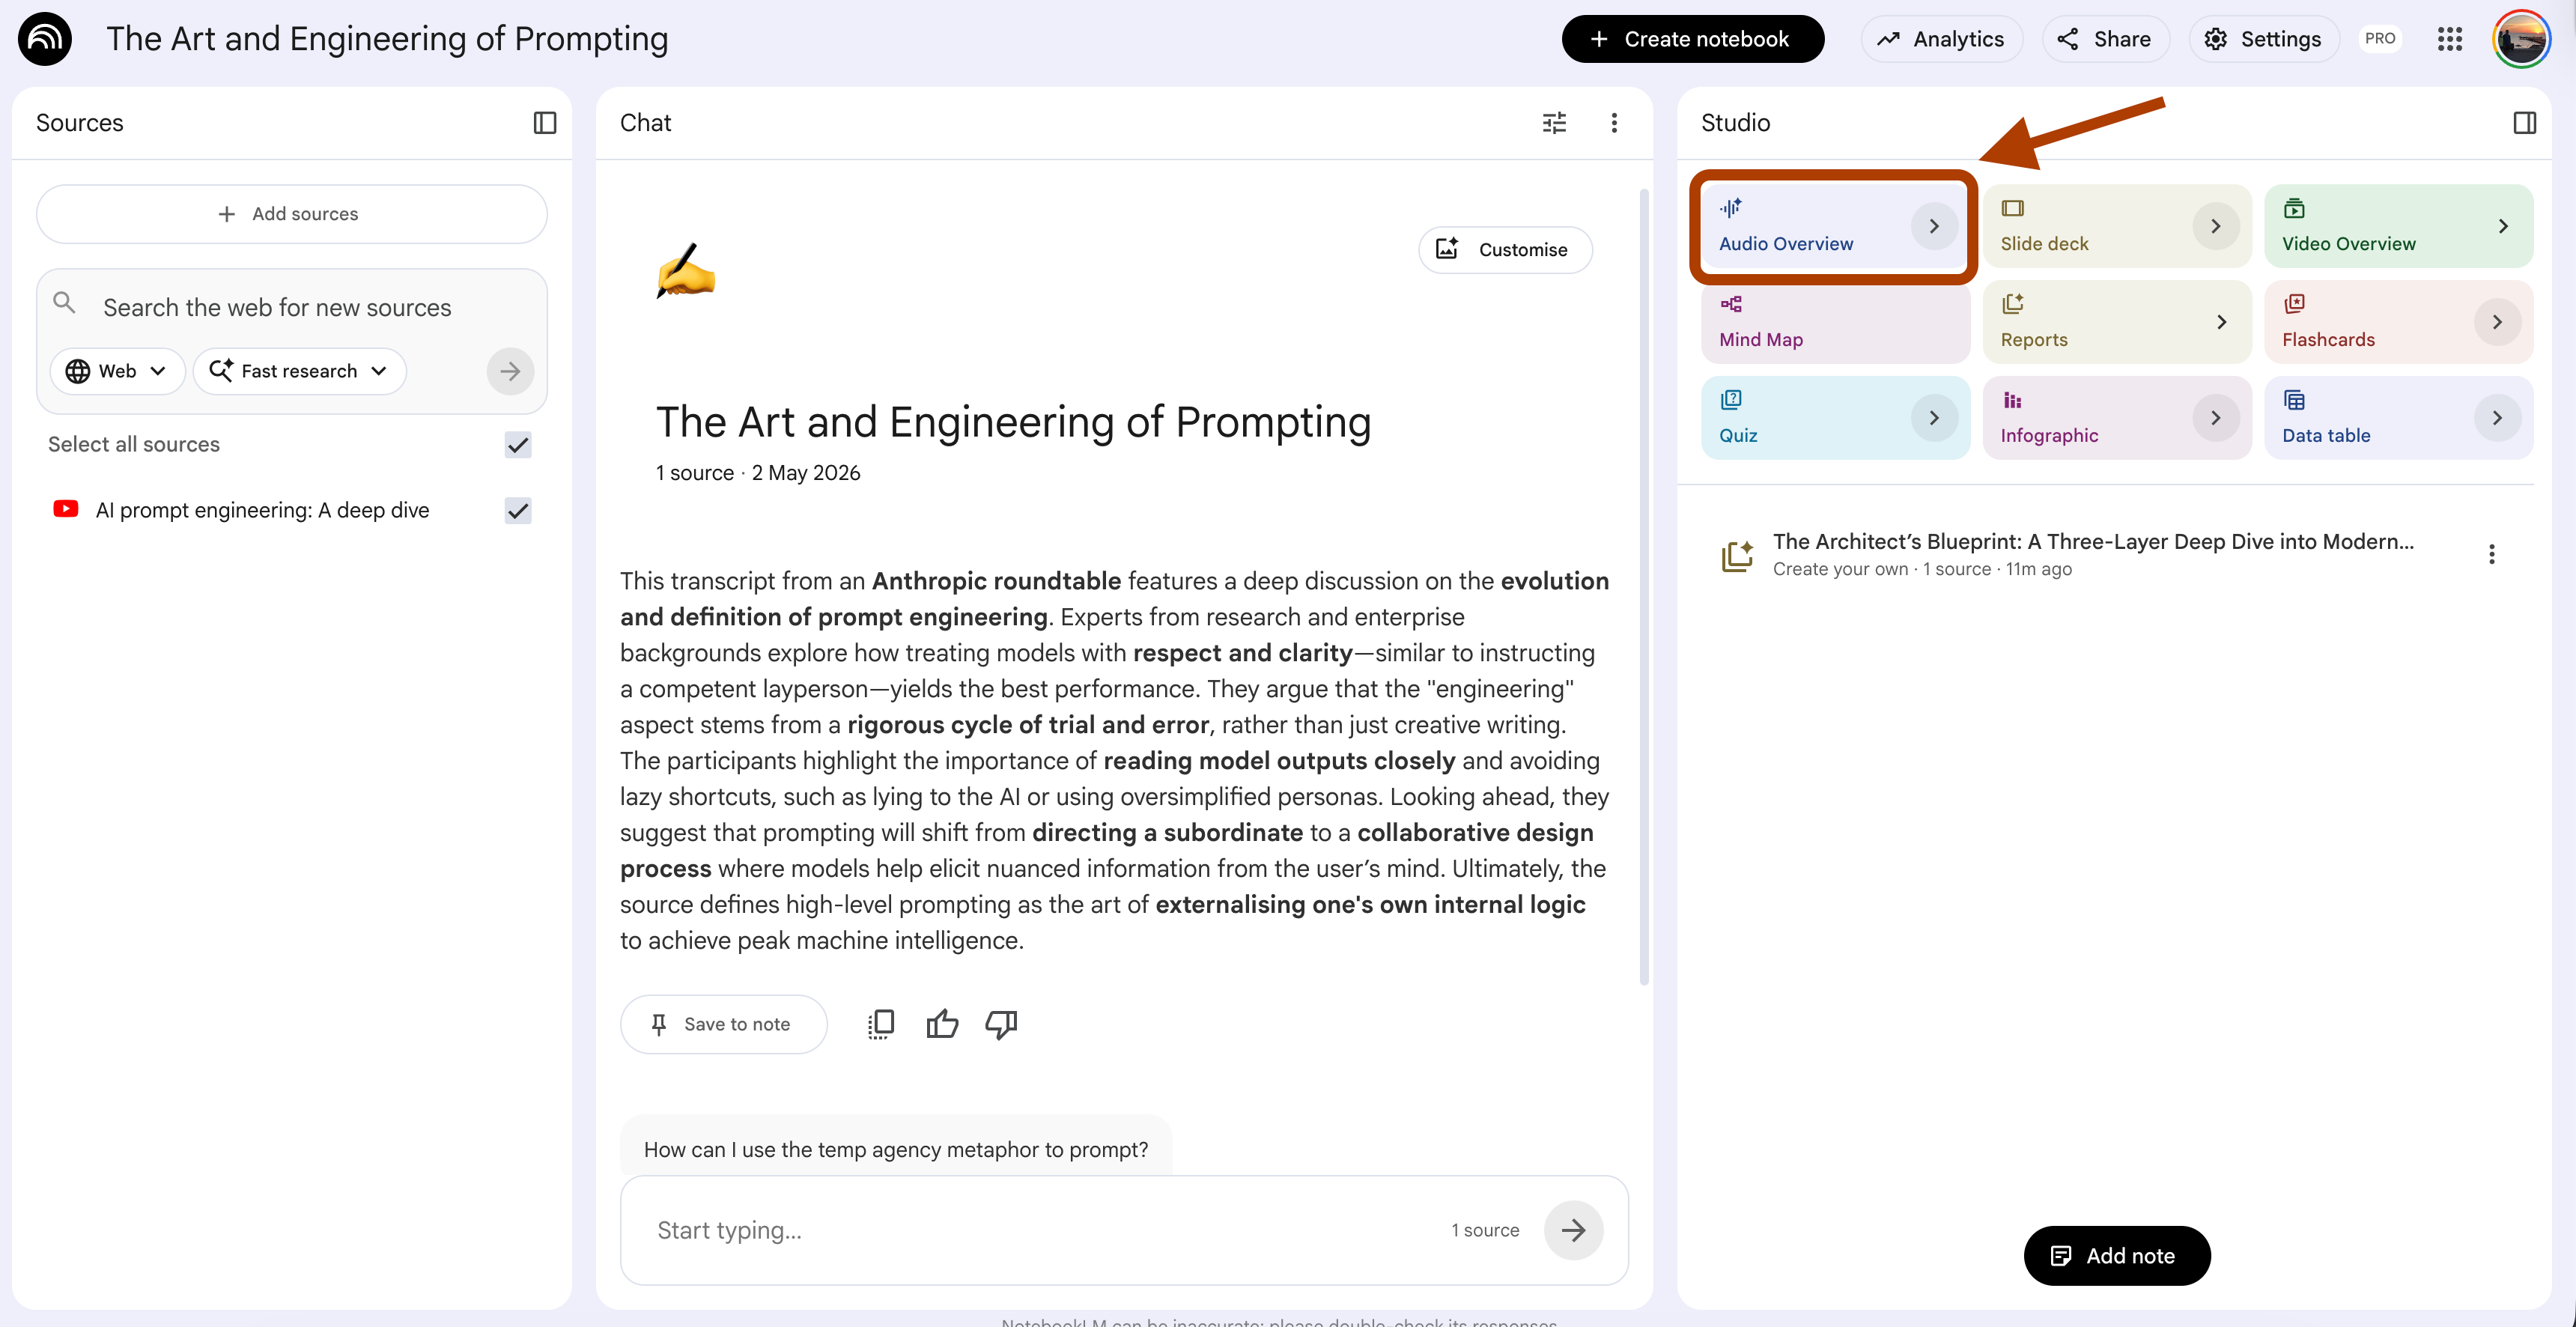Open chat three-dot options menu
2576x1327 pixels.
tap(1614, 123)
